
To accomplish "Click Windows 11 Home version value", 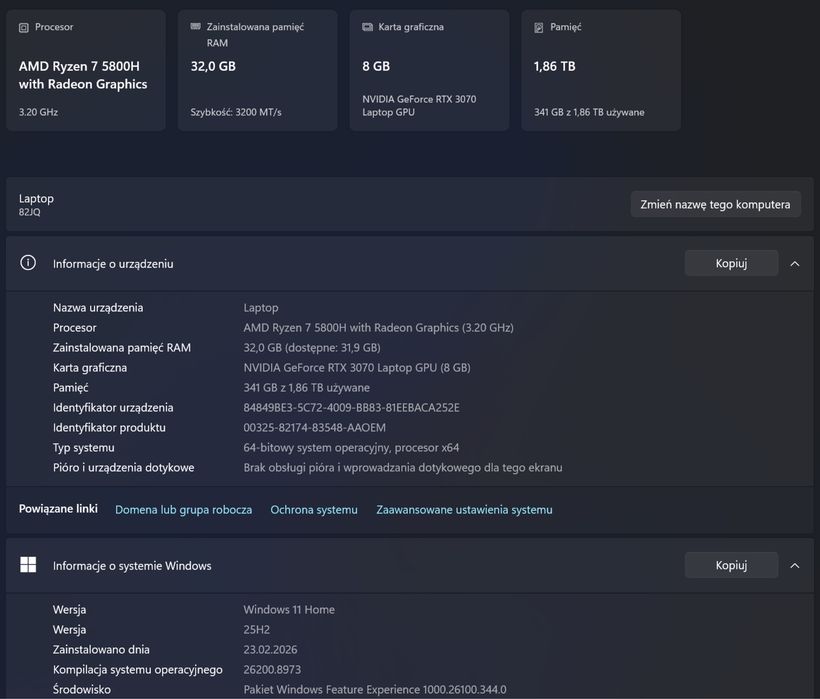I will coord(289,610).
